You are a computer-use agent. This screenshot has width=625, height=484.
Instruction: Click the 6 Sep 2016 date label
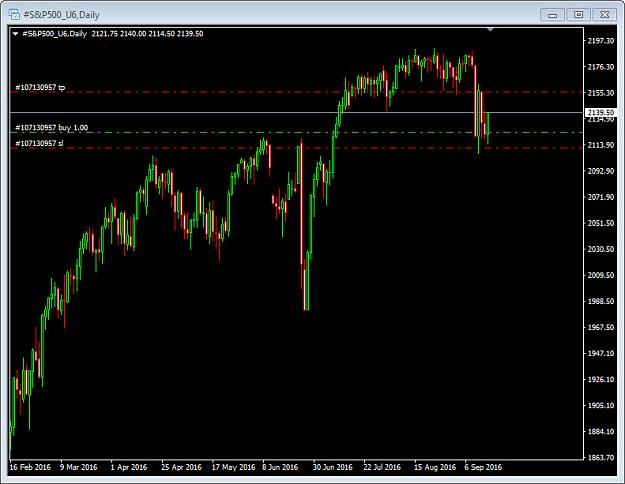pyautogui.click(x=483, y=467)
